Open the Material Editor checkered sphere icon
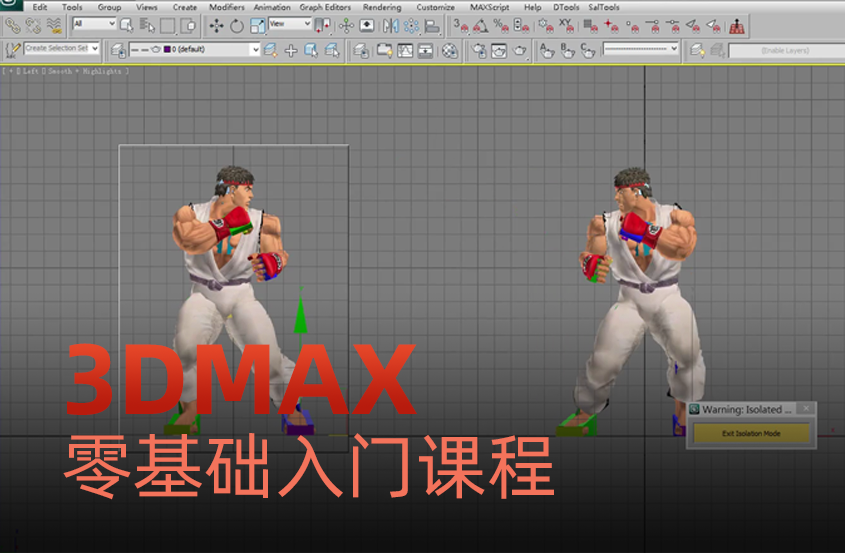Viewport: 845px width, 553px height. click(x=449, y=50)
